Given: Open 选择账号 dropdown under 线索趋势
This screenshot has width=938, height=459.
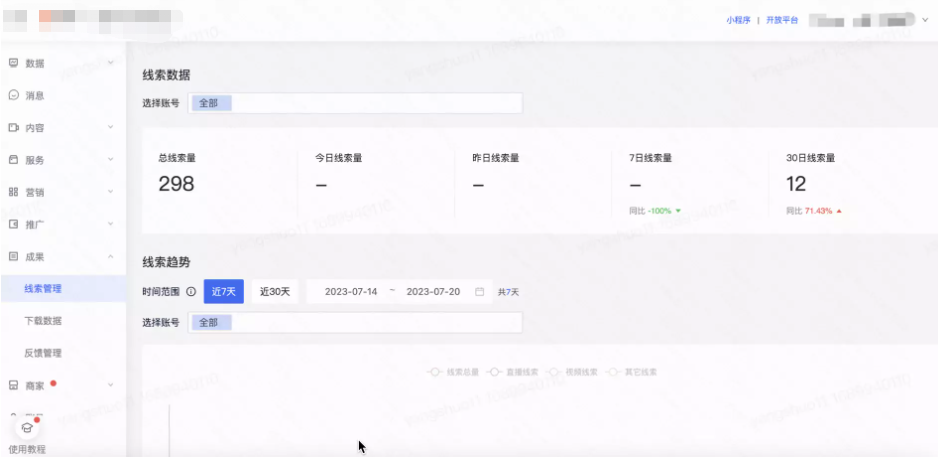Looking at the screenshot, I should (x=355, y=323).
